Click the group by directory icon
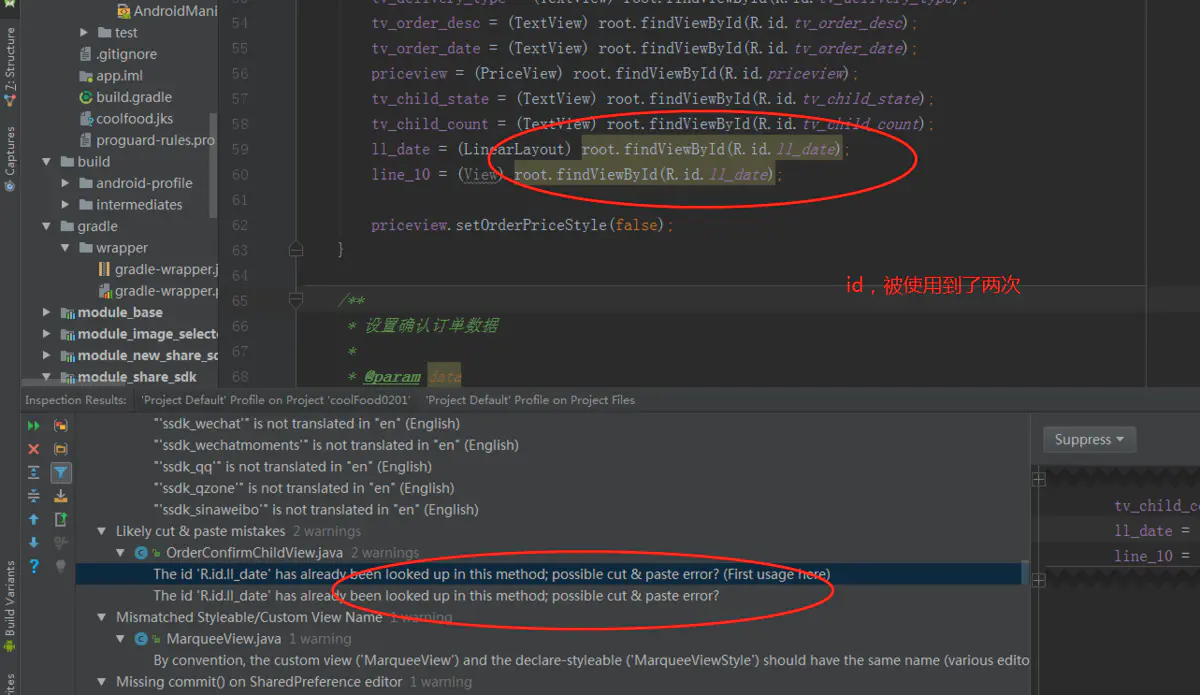Screen dimensions: 1200x695 (x=61, y=449)
